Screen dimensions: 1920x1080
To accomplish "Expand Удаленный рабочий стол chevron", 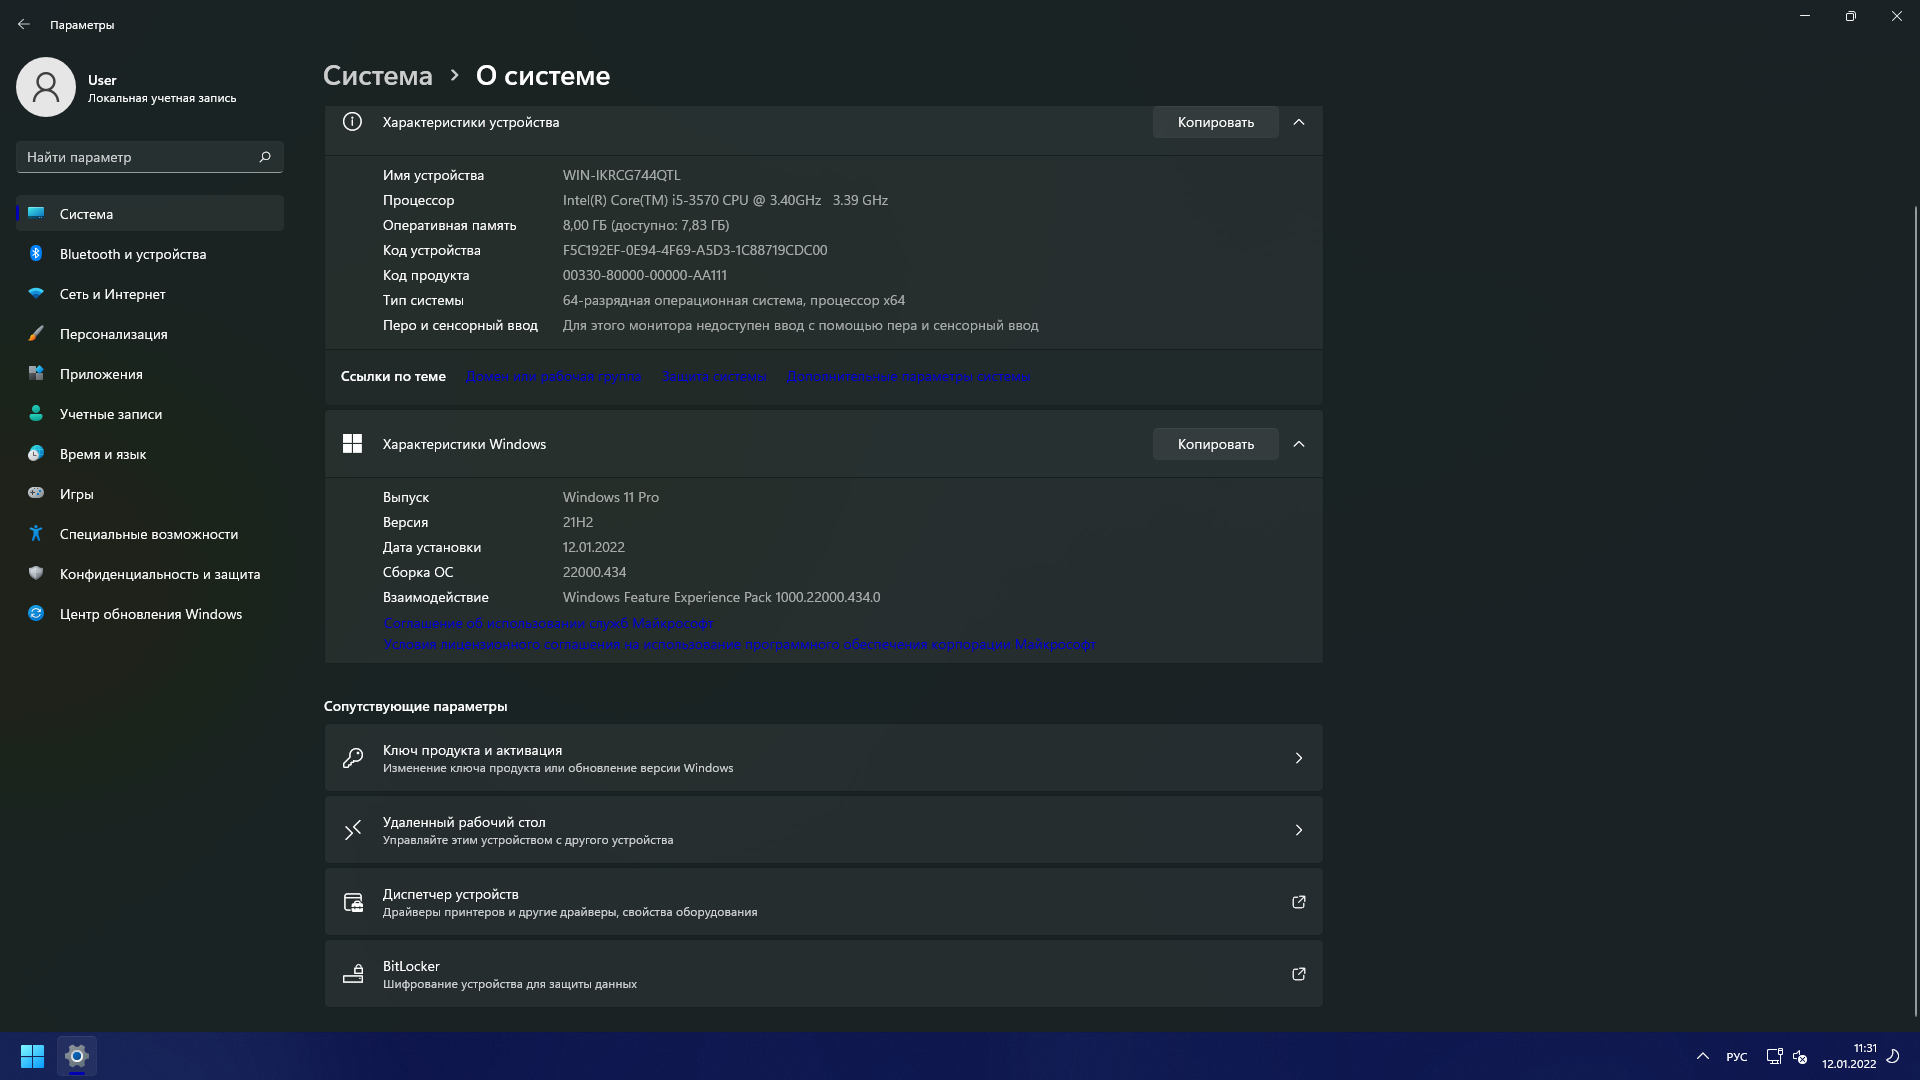I will (1298, 830).
